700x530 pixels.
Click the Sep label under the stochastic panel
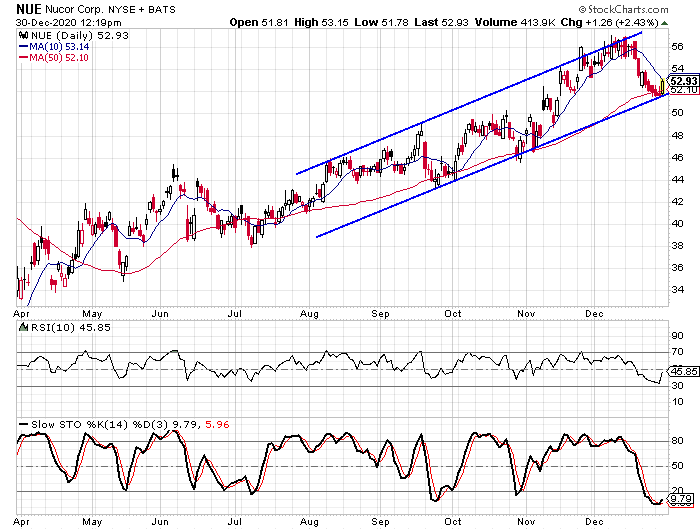coord(380,522)
